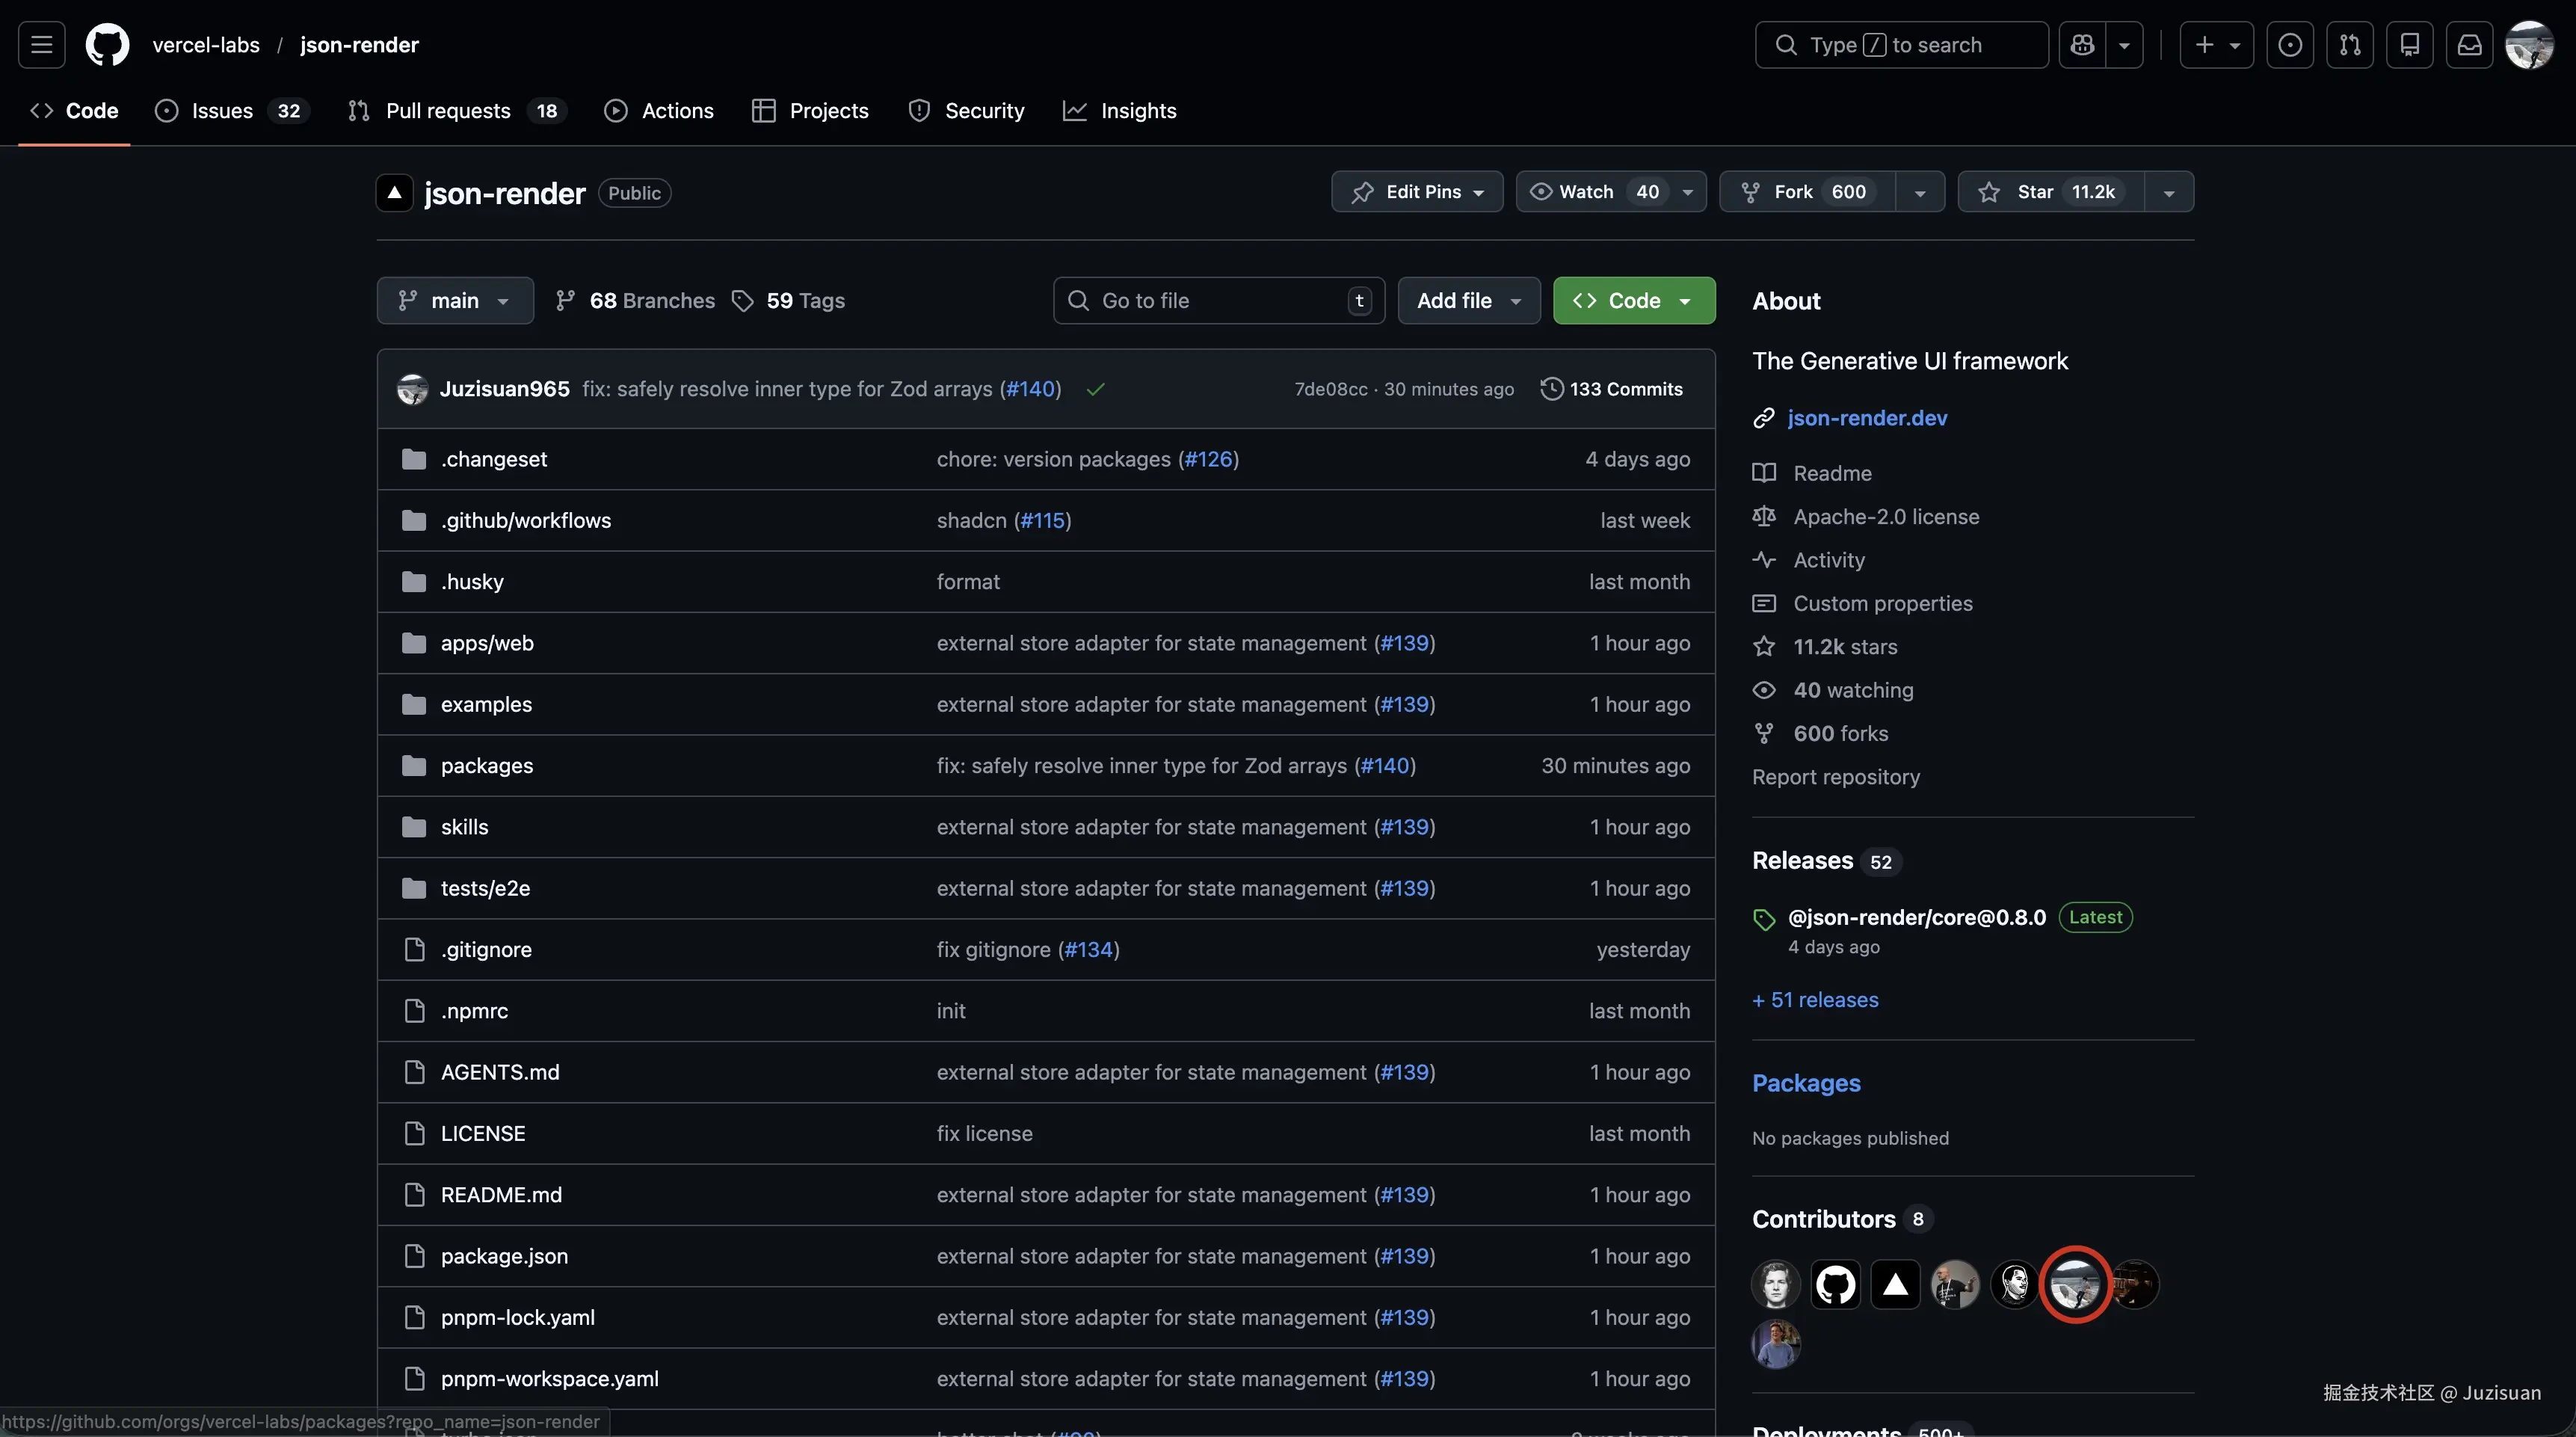Click the green commit status checkmark
Viewport: 2576px width, 1437px height.
coord(1095,389)
